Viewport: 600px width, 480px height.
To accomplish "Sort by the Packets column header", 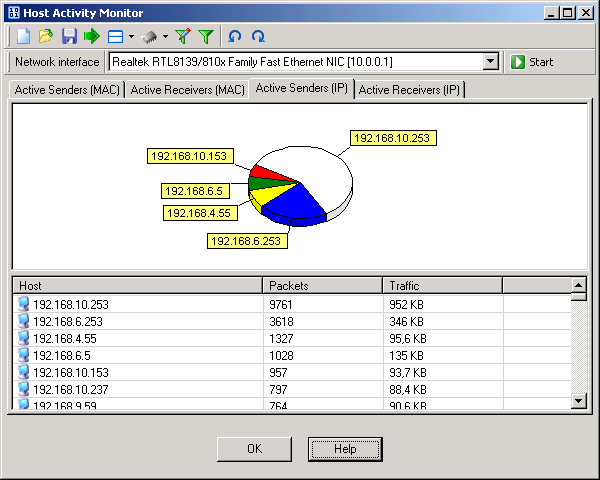I will click(x=322, y=285).
